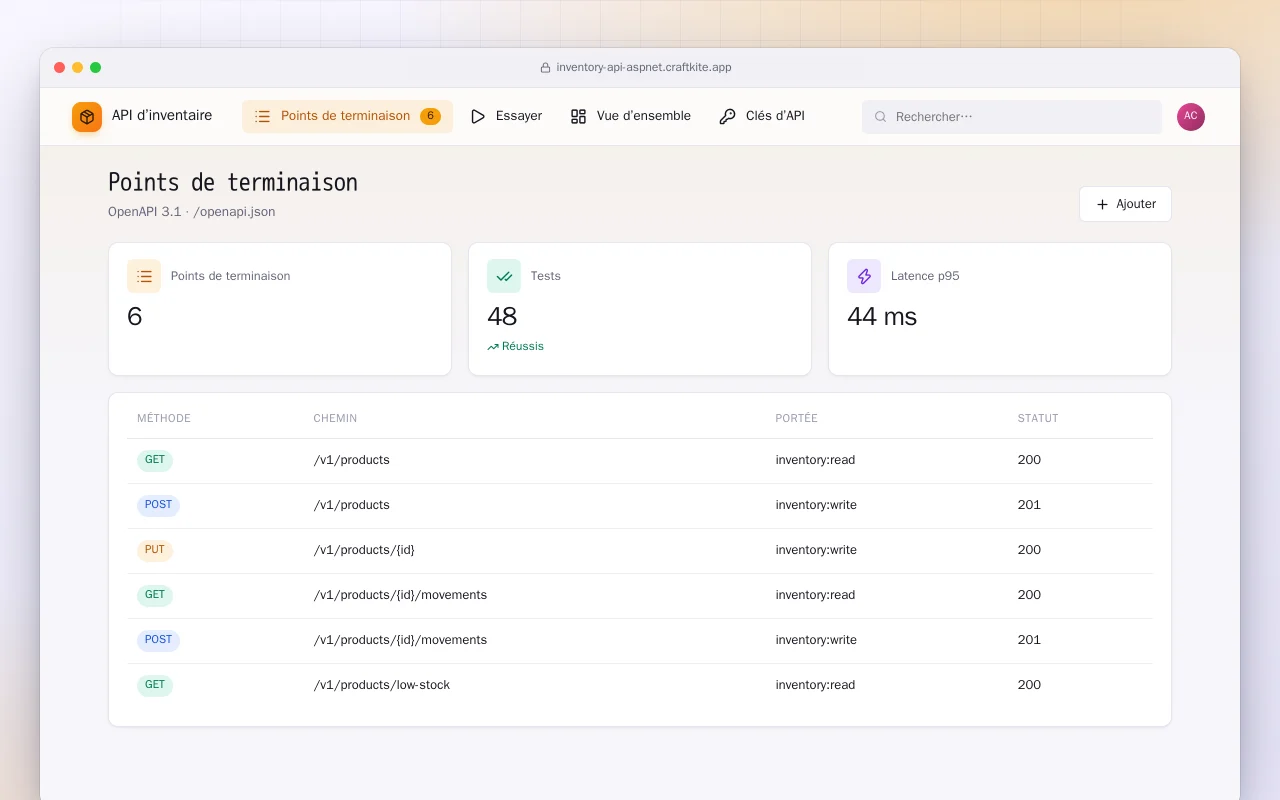Screen dimensions: 1280x800
Task: Click the OpenAPI 3.1 · /openapi.json subtitle
Action: [x=192, y=212]
